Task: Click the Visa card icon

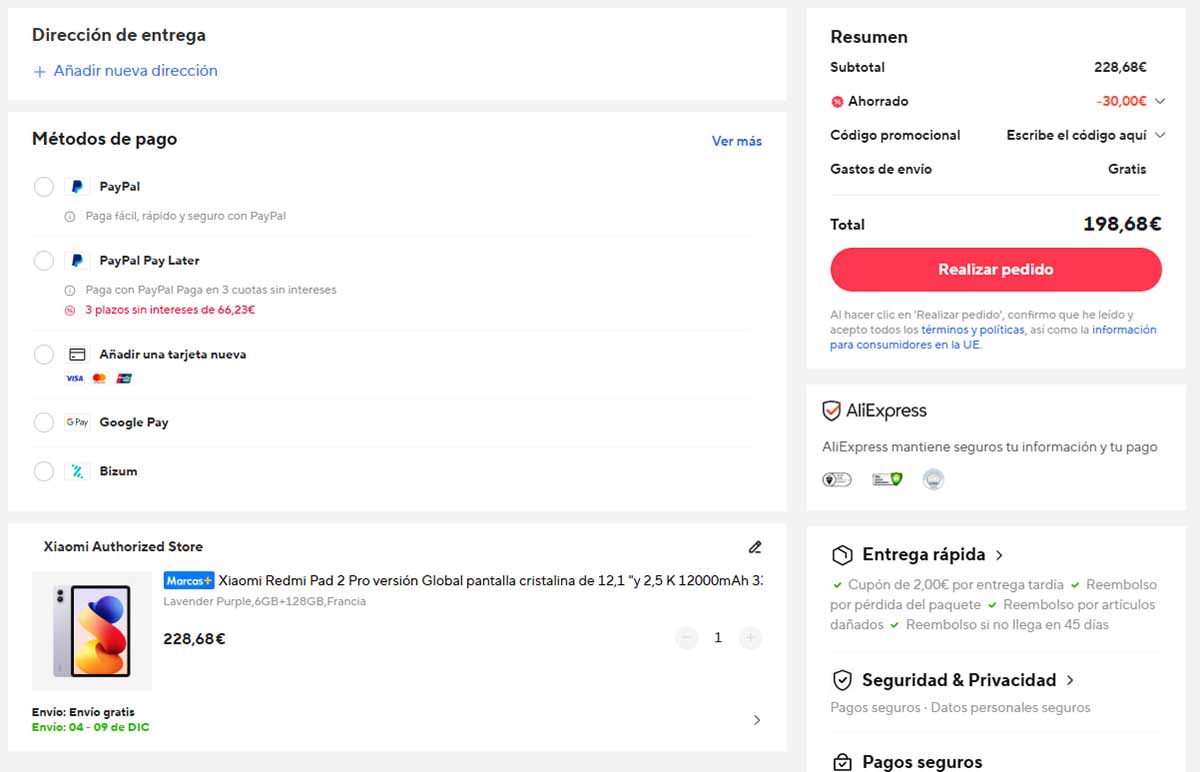Action: pos(76,378)
